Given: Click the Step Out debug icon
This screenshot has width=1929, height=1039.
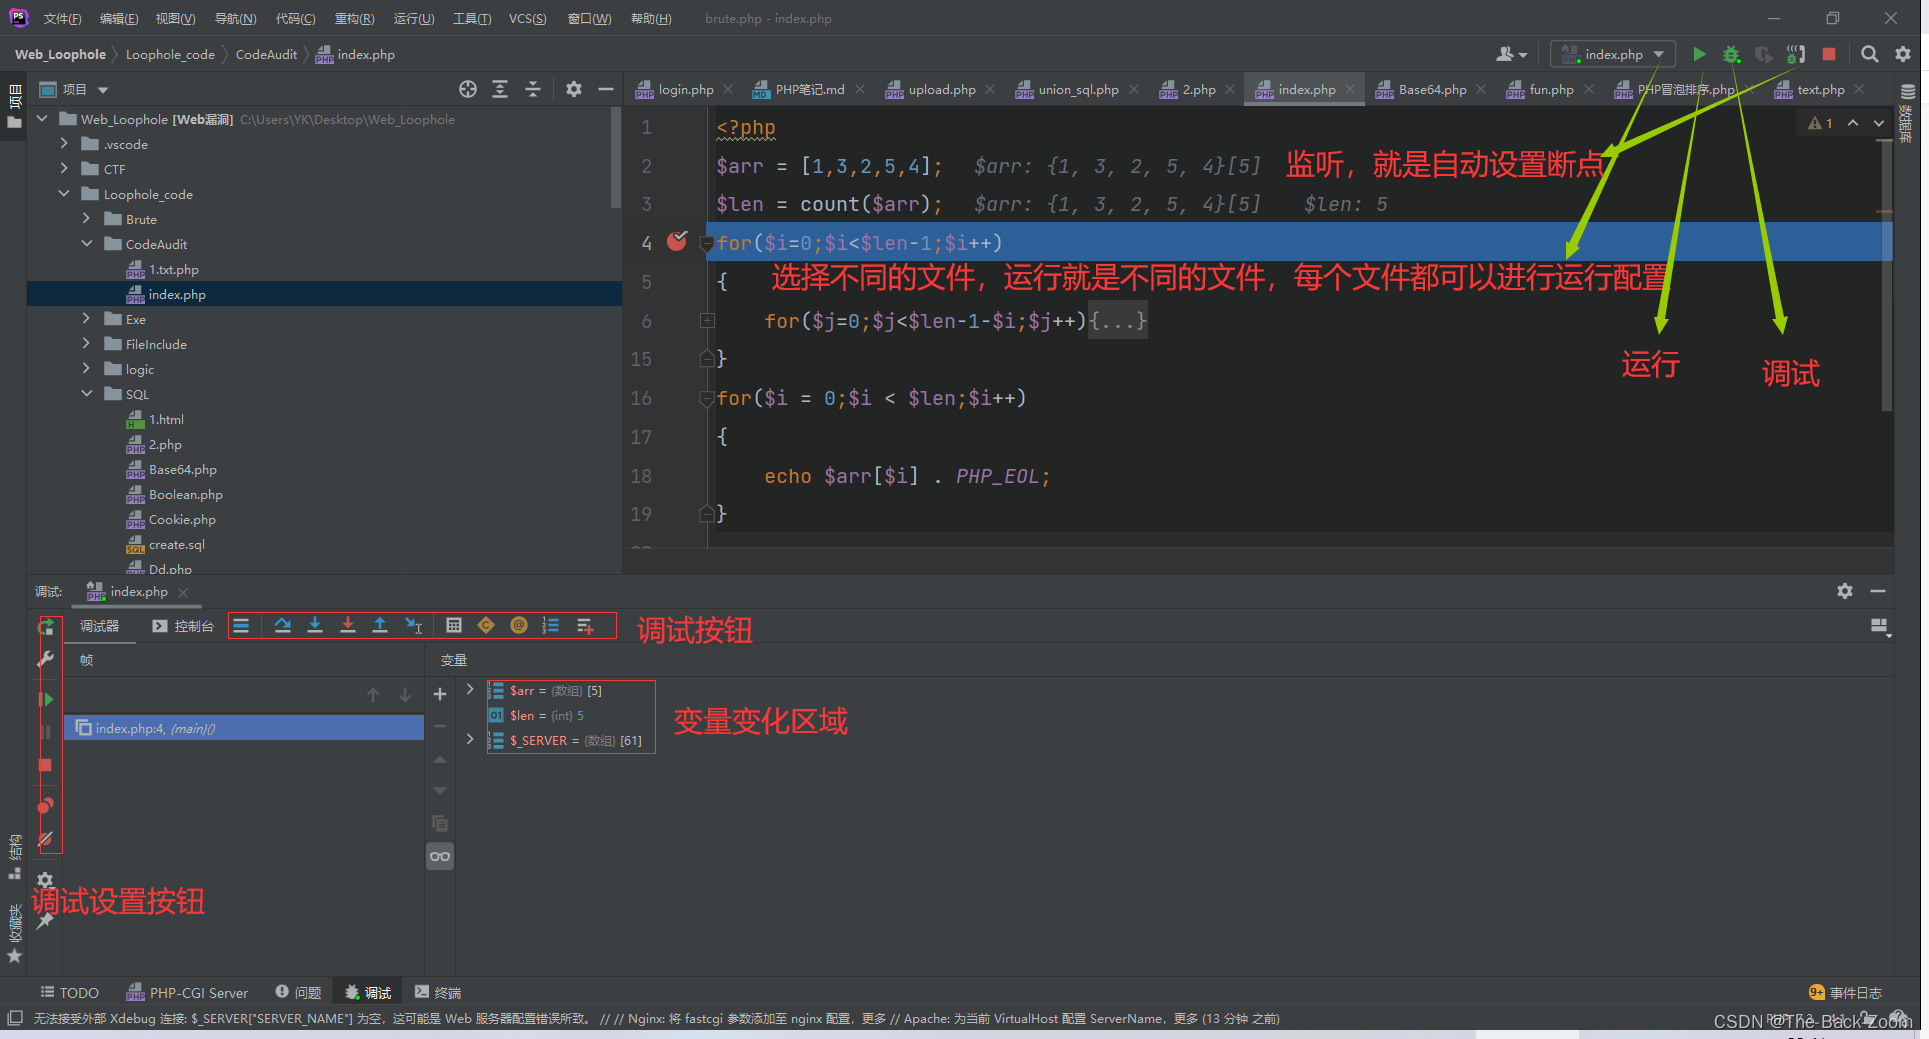Looking at the screenshot, I should click(x=380, y=626).
